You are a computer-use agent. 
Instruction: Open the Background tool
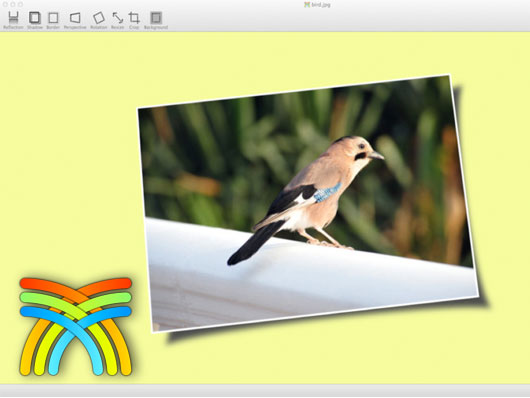(156, 20)
